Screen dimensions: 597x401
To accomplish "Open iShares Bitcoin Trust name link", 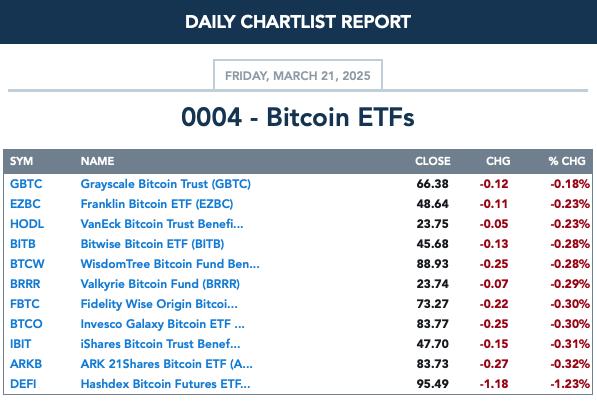I will 160,344.
